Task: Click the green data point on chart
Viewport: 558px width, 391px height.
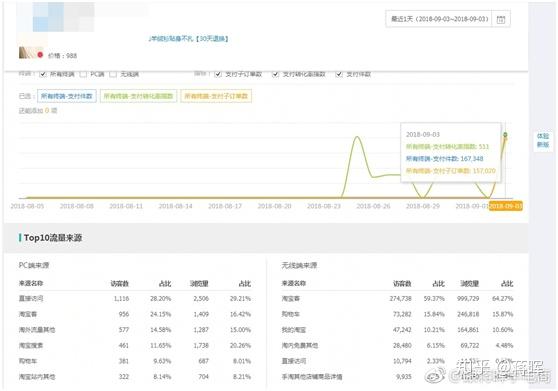Action: 505,135
